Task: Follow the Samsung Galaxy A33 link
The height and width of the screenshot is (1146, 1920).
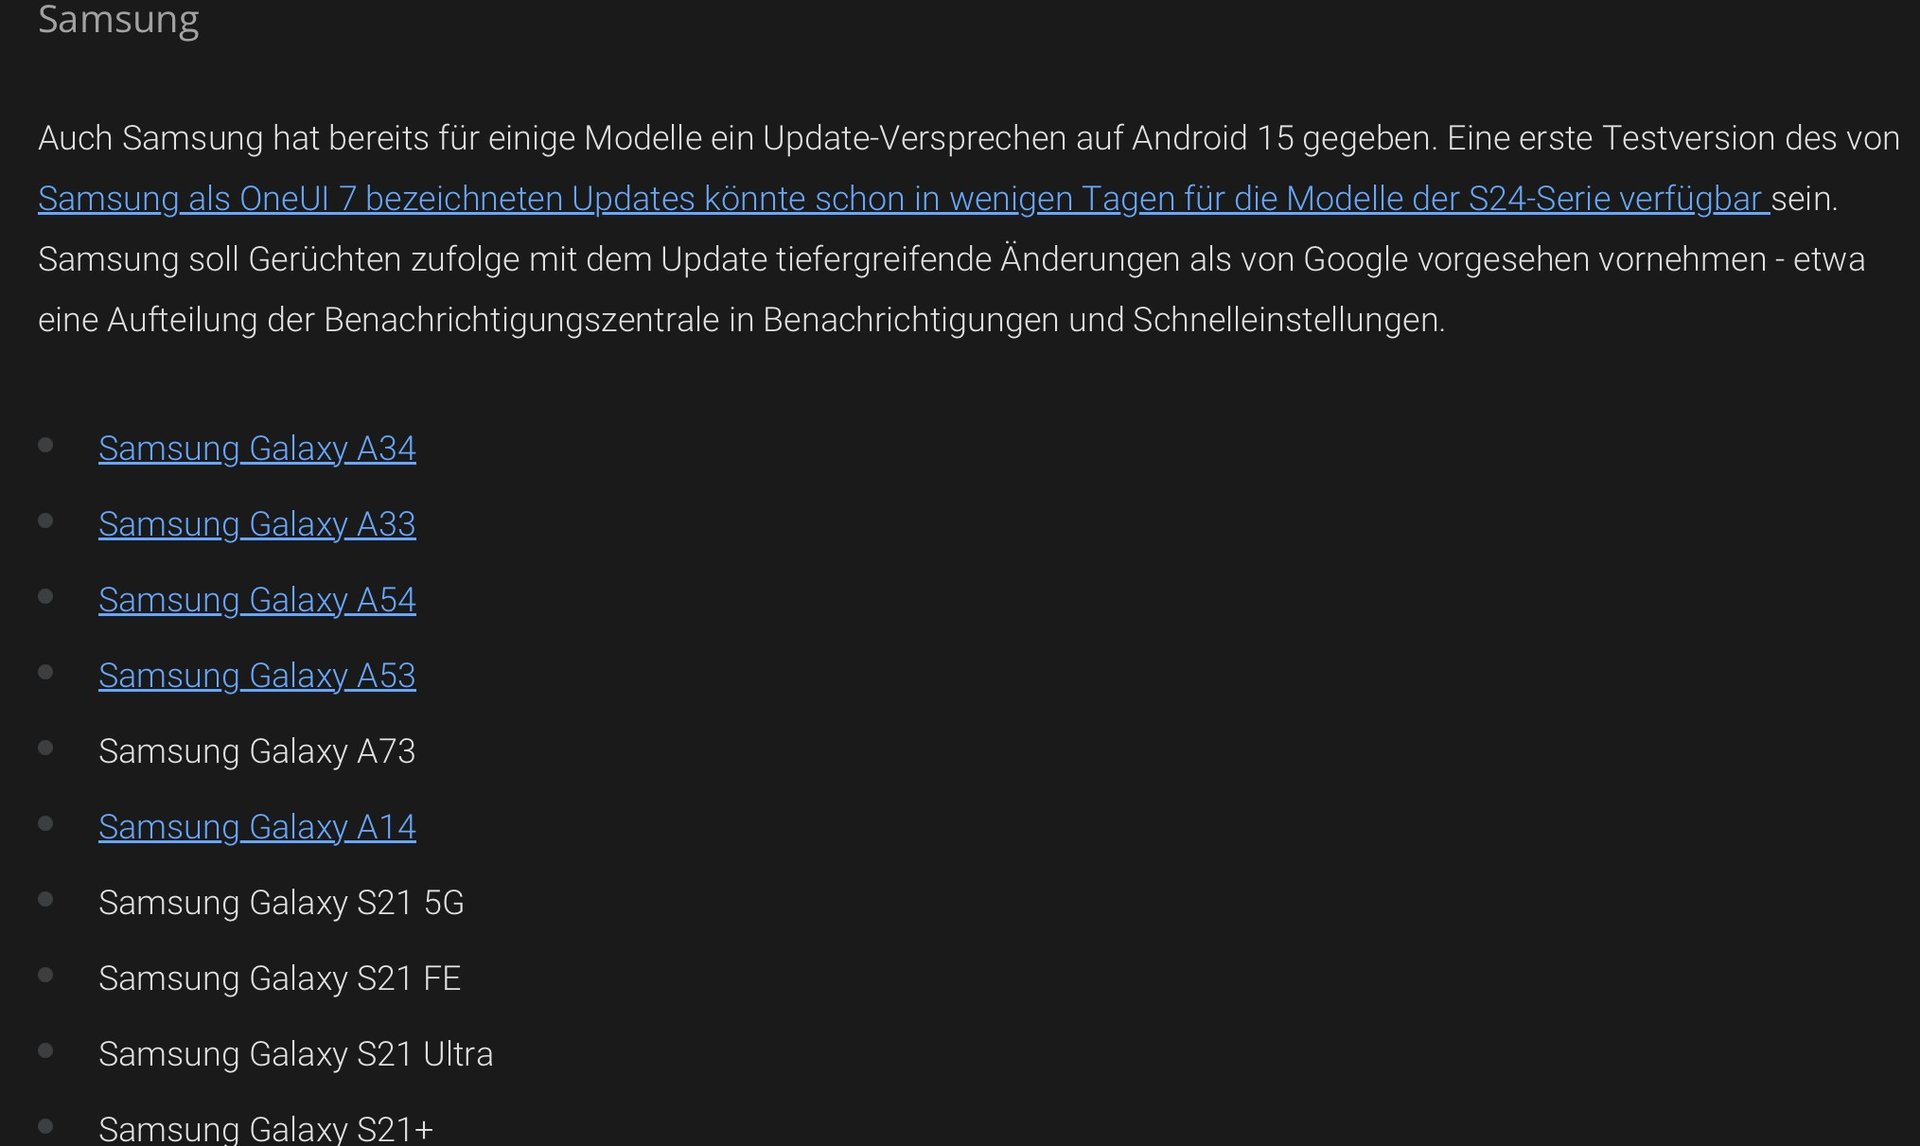Action: coord(257,524)
